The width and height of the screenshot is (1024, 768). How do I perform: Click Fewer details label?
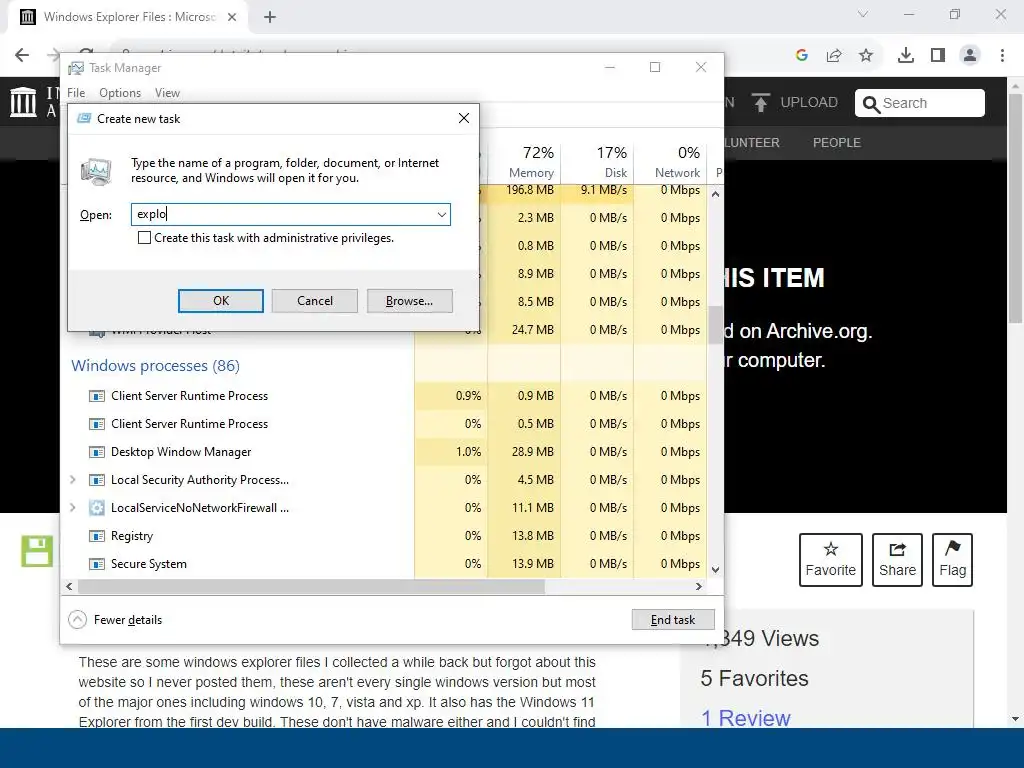(x=128, y=620)
